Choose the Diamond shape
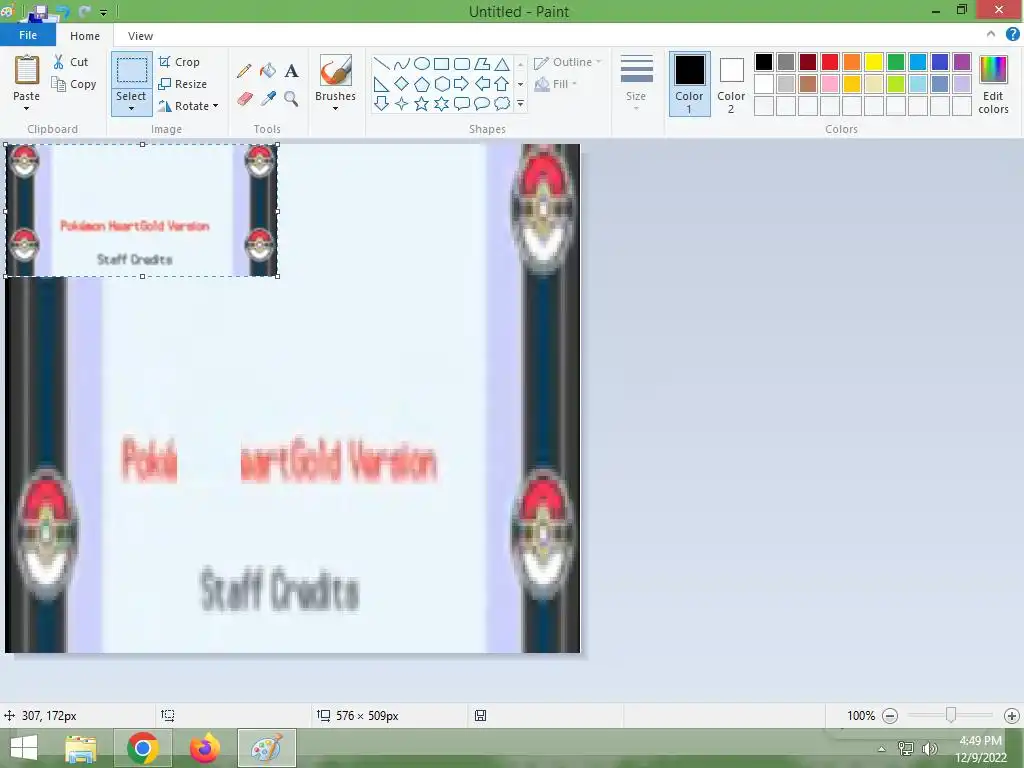Screen dimensions: 1024x768 coord(402,84)
